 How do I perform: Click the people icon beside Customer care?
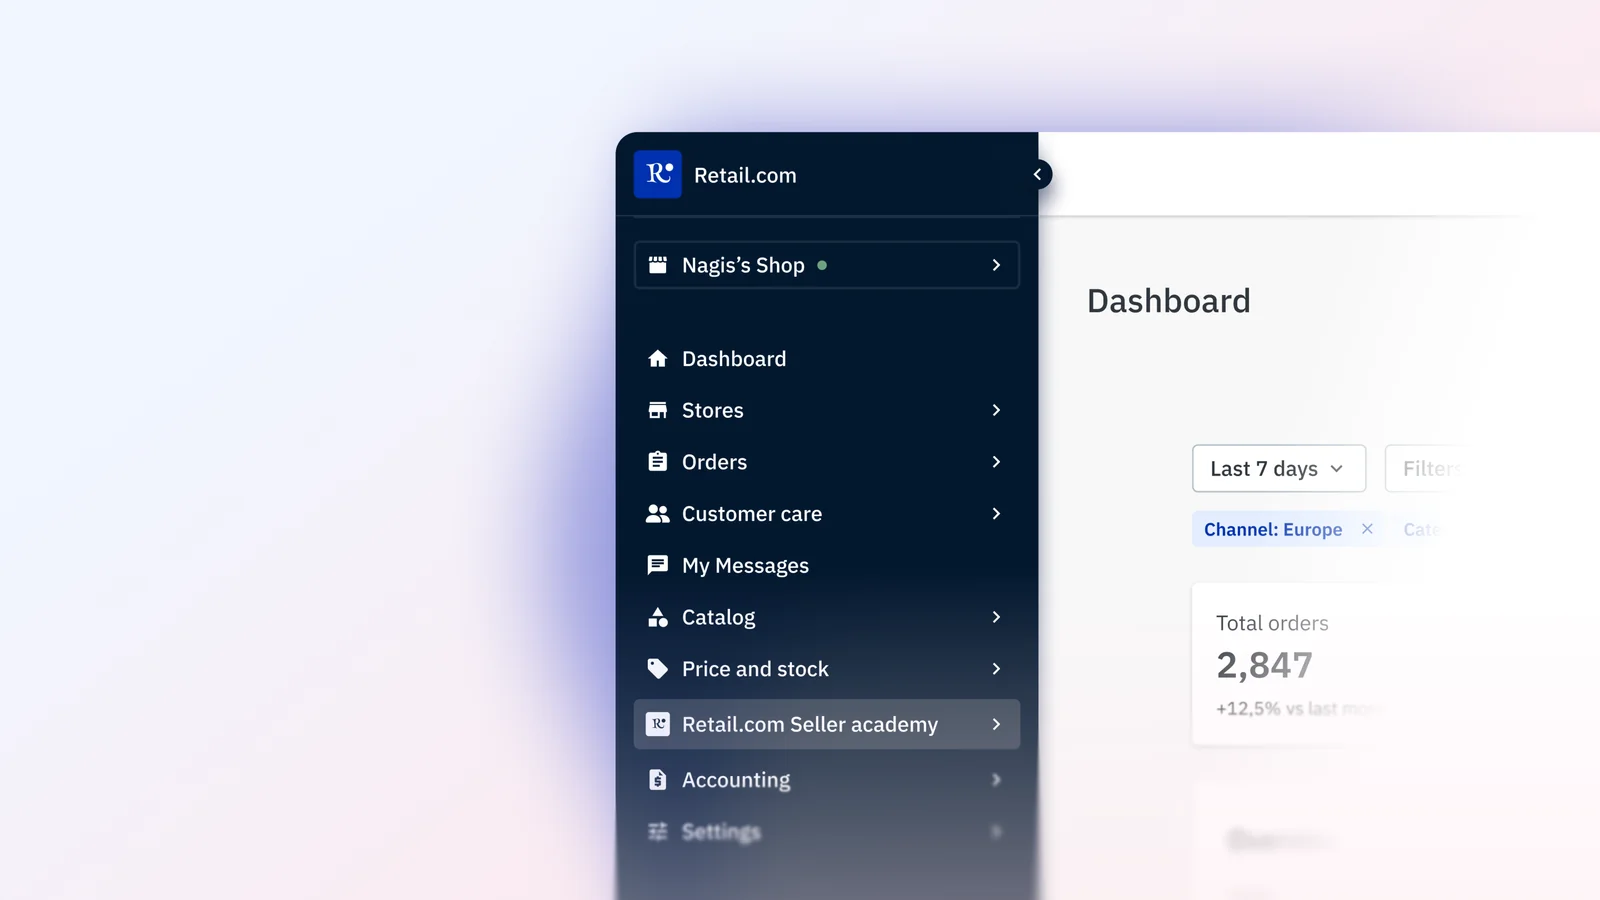658,513
